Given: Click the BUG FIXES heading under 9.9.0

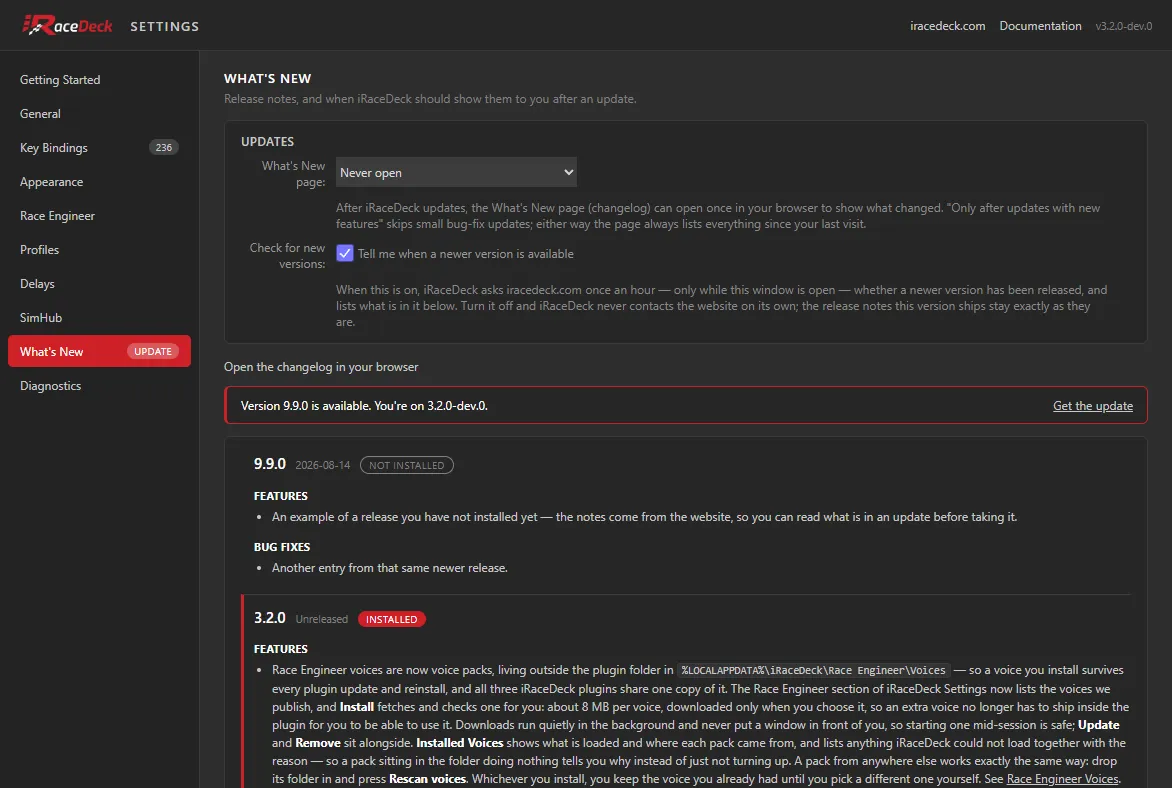Looking at the screenshot, I should click(282, 547).
